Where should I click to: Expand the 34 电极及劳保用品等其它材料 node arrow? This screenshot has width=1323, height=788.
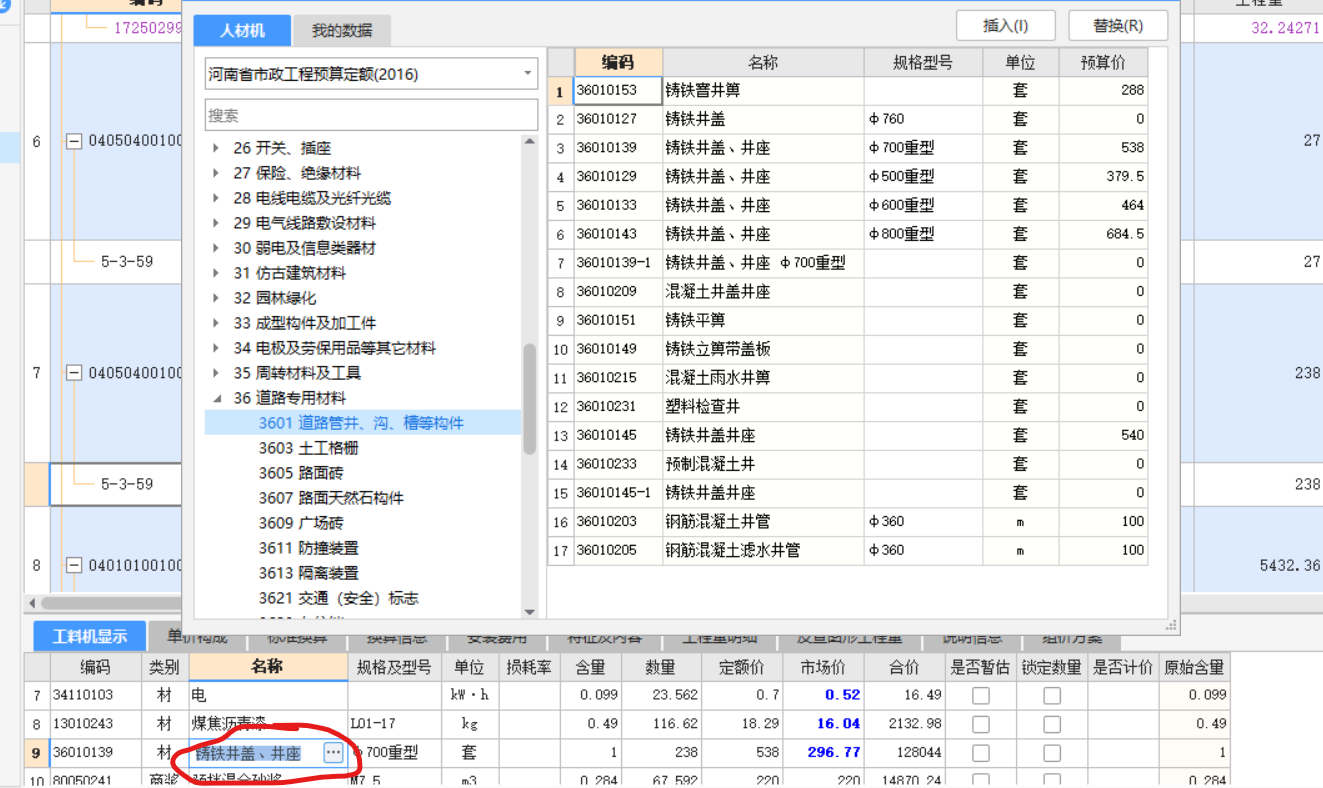click(216, 348)
